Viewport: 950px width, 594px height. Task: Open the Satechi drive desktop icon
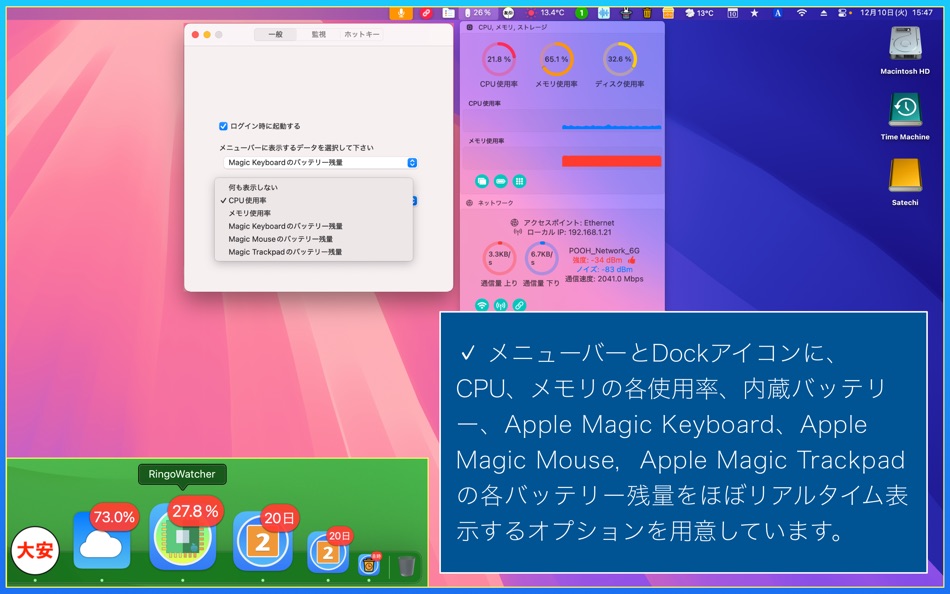(x=905, y=175)
